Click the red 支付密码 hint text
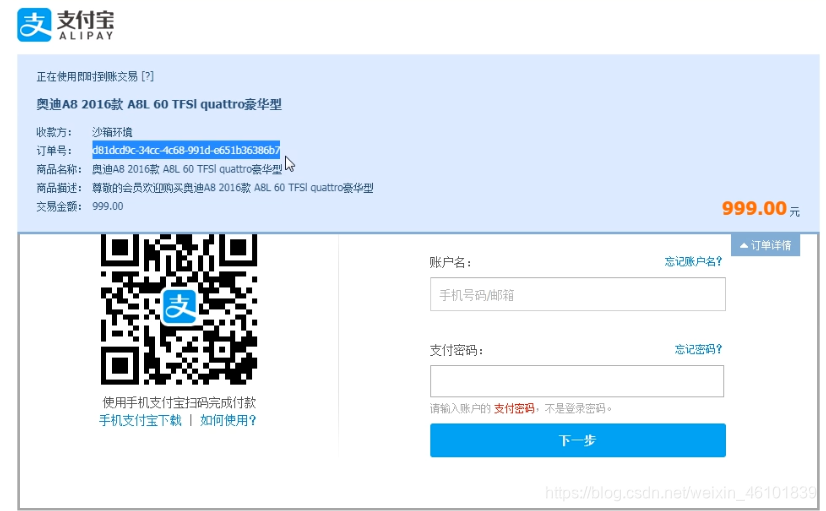Screen dimensions: 826x511 (514, 408)
